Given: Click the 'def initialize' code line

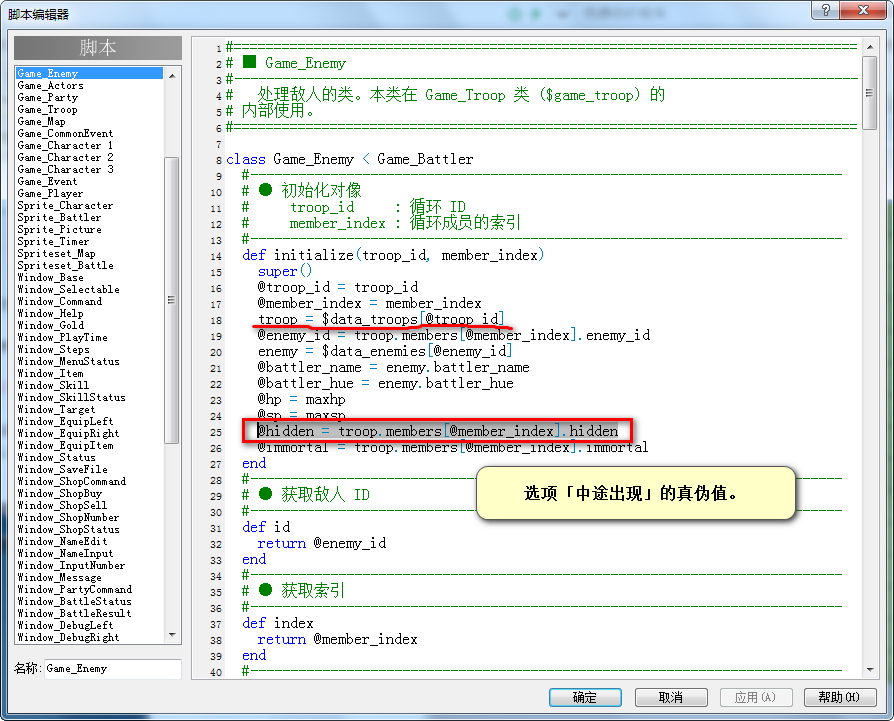Looking at the screenshot, I should [x=393, y=255].
